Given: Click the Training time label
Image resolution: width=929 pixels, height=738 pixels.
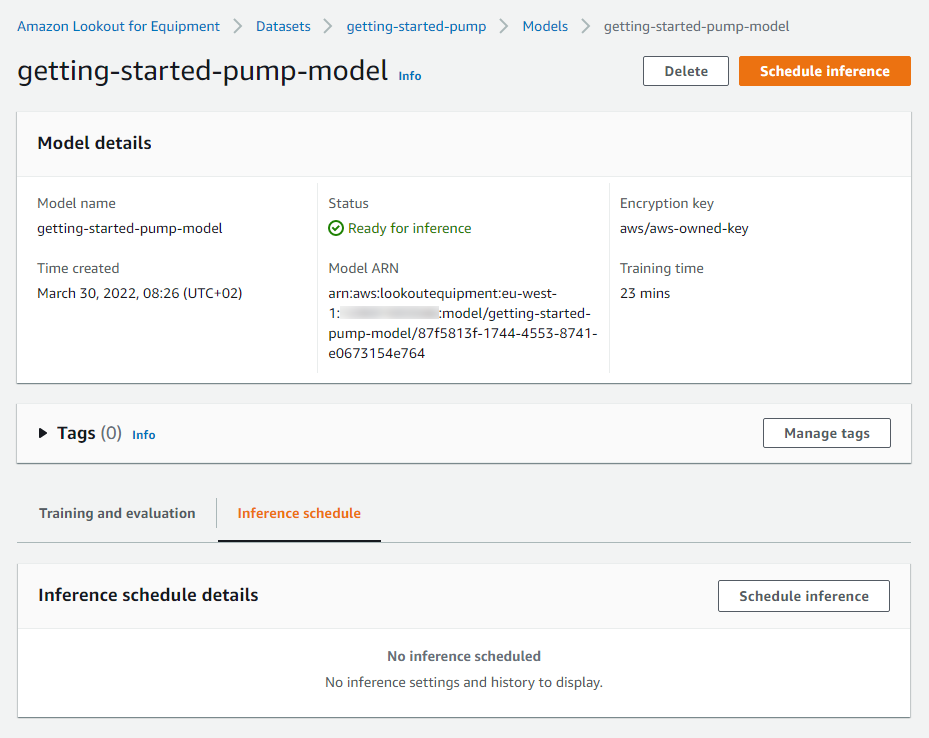Looking at the screenshot, I should 662,268.
